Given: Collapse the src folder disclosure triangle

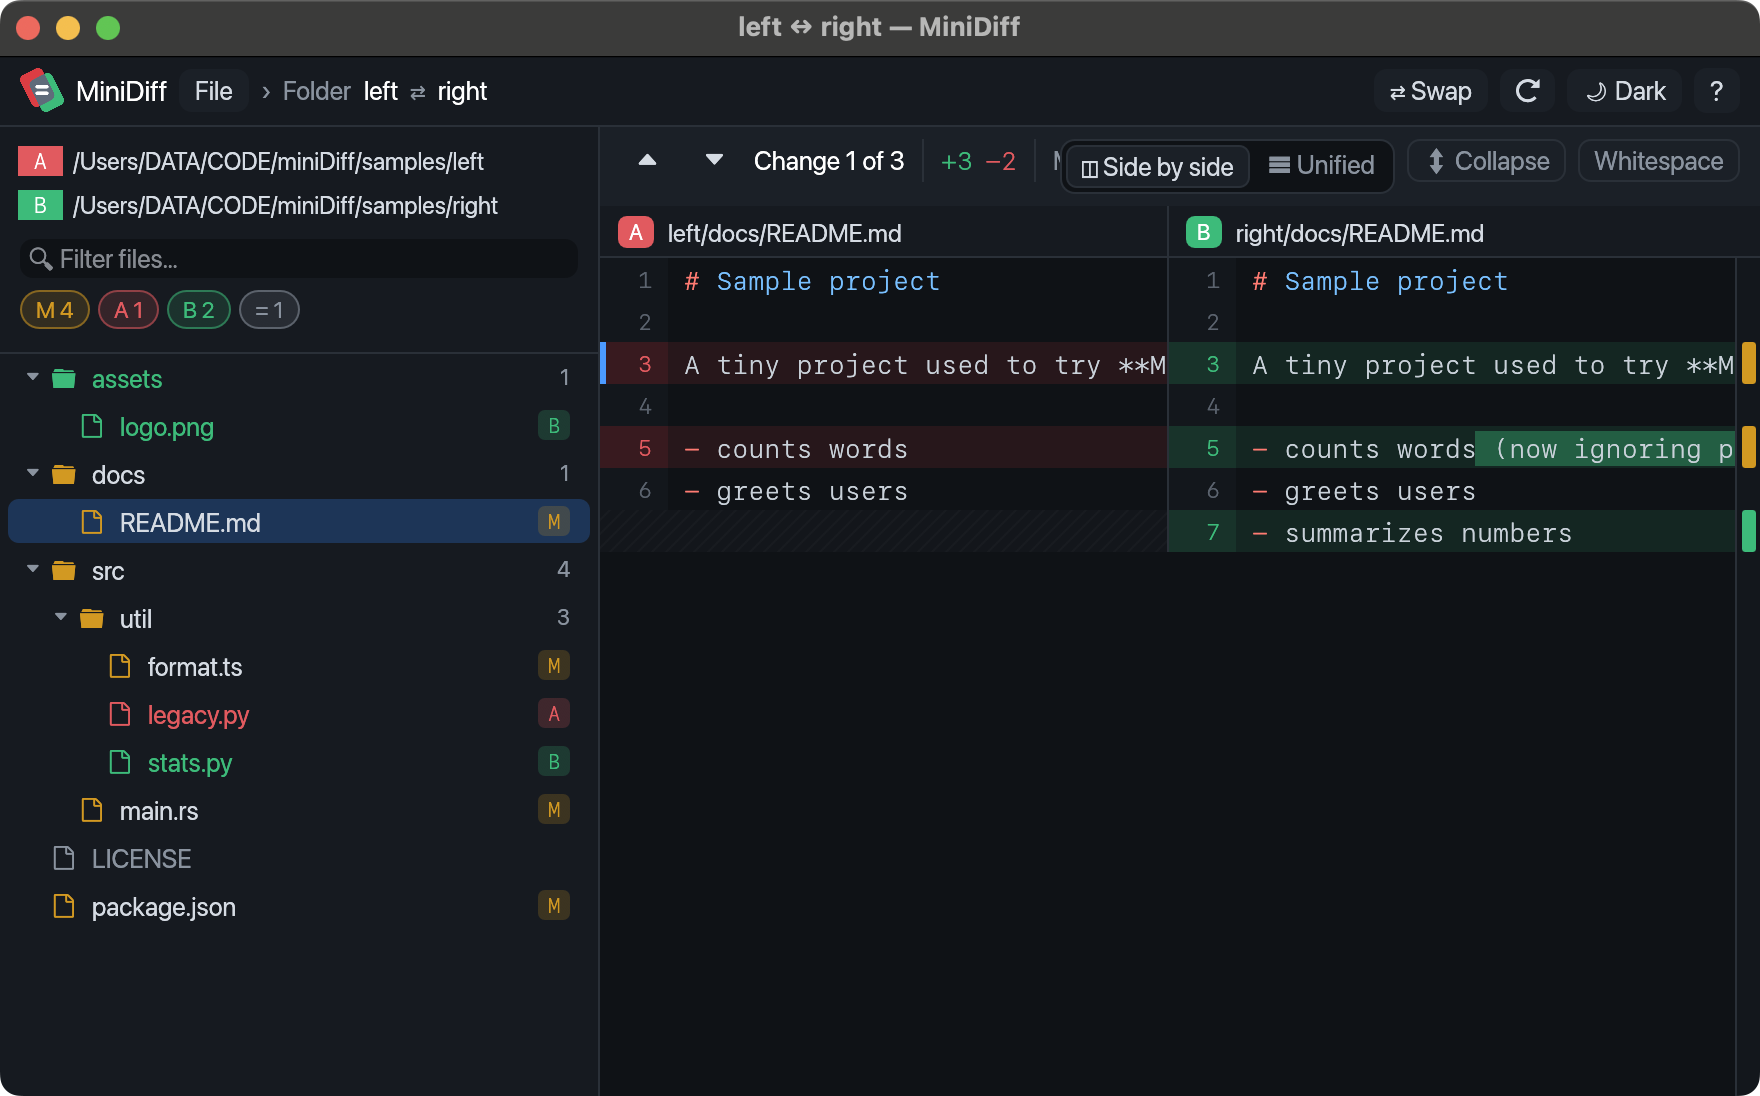Looking at the screenshot, I should pos(33,569).
